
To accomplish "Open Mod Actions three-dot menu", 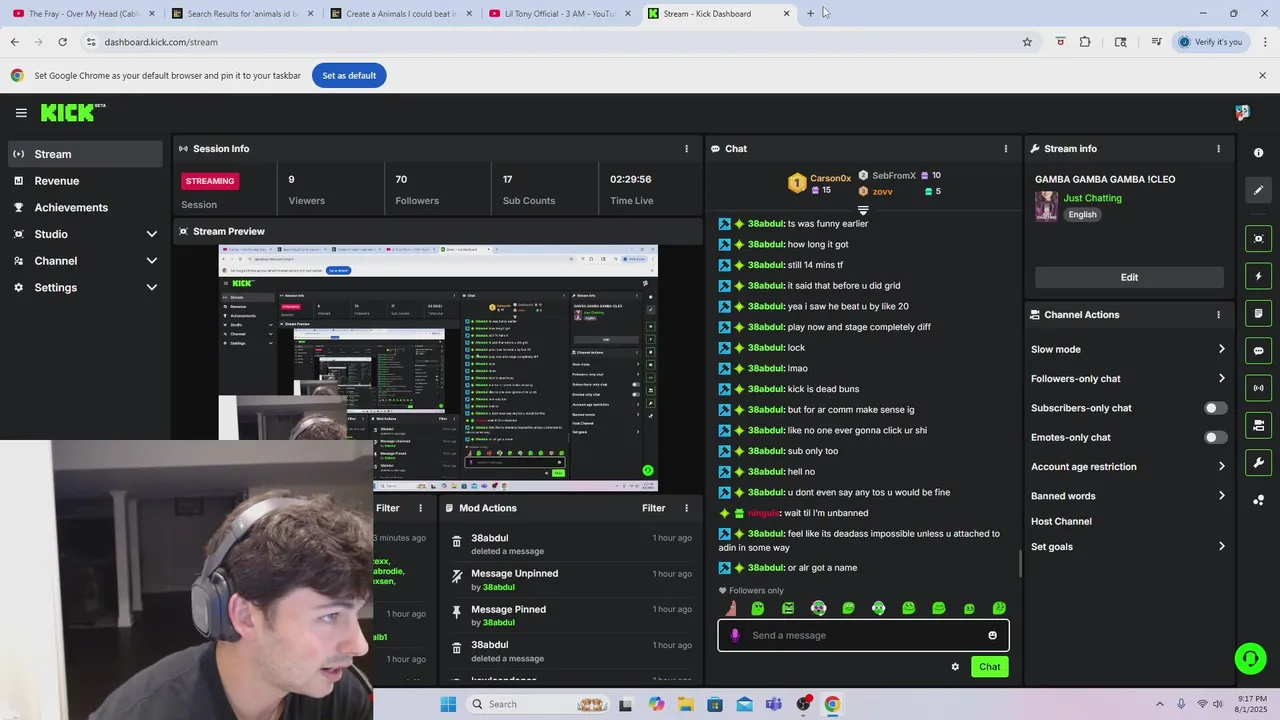I will coord(686,508).
